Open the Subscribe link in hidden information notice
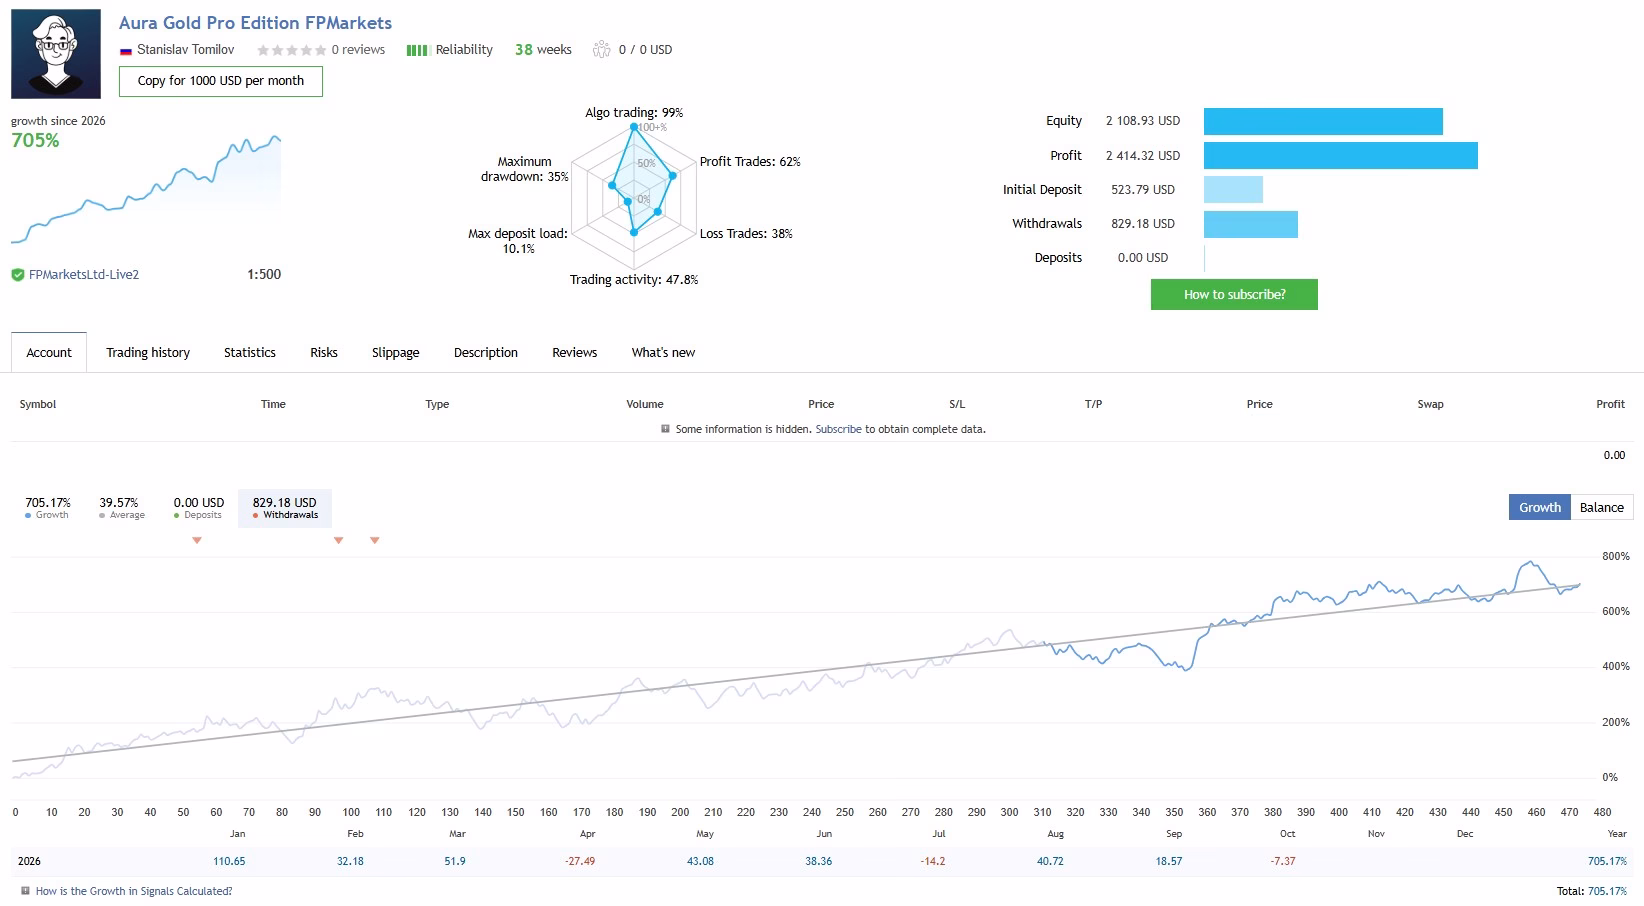The image size is (1644, 906). pos(838,429)
